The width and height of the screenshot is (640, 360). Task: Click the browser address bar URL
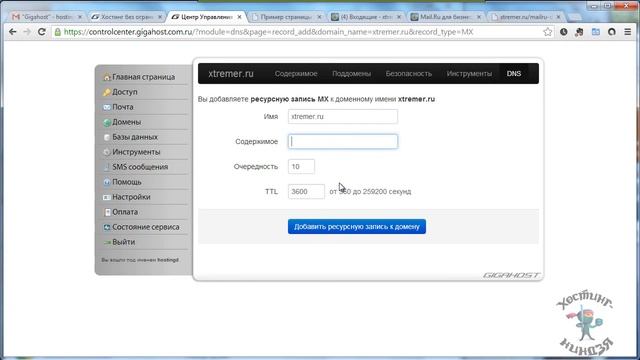pyautogui.click(x=269, y=32)
